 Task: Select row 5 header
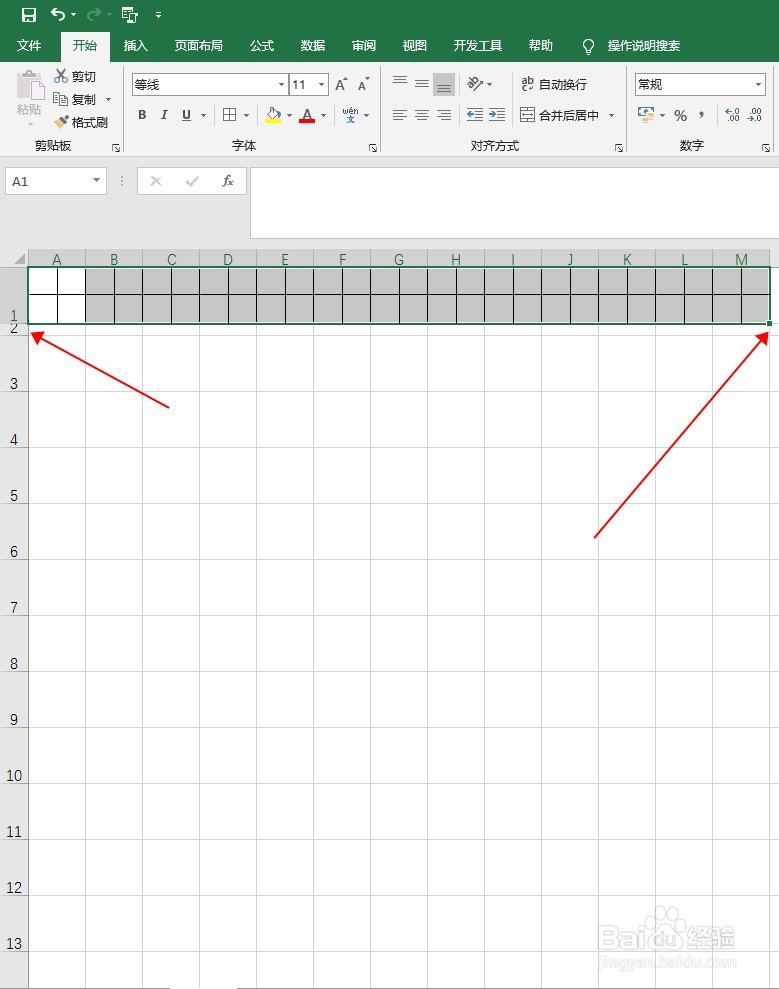14,476
